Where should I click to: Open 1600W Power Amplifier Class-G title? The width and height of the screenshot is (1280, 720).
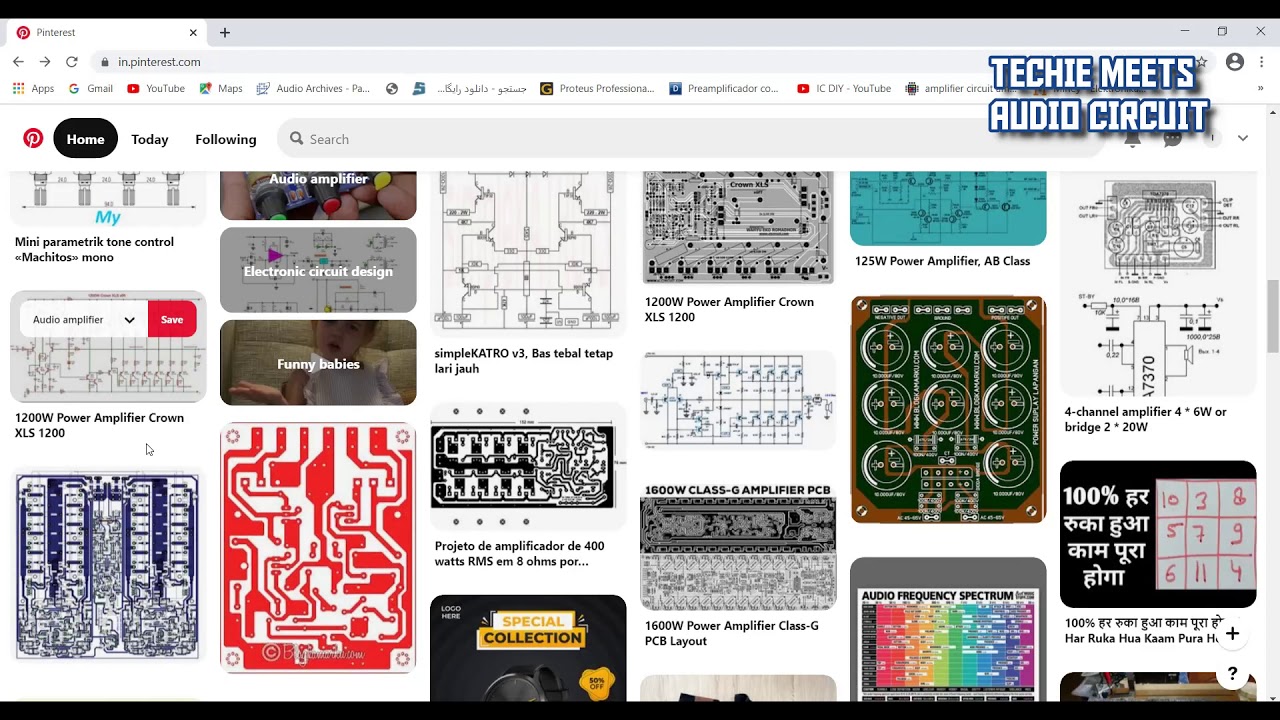(731, 633)
